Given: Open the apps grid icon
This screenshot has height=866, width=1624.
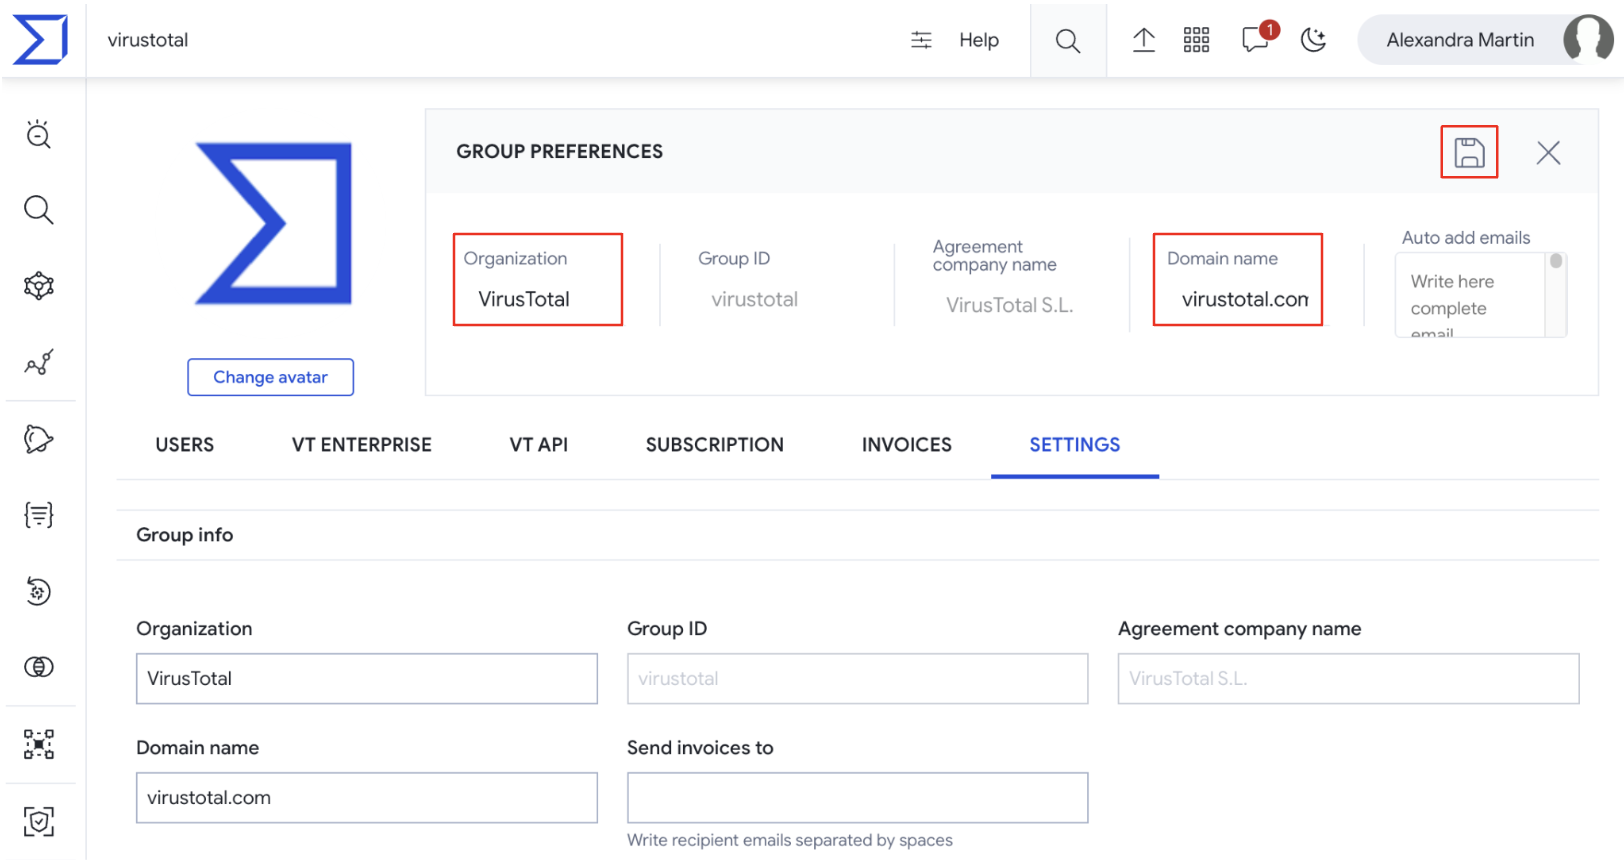Looking at the screenshot, I should pos(1196,40).
